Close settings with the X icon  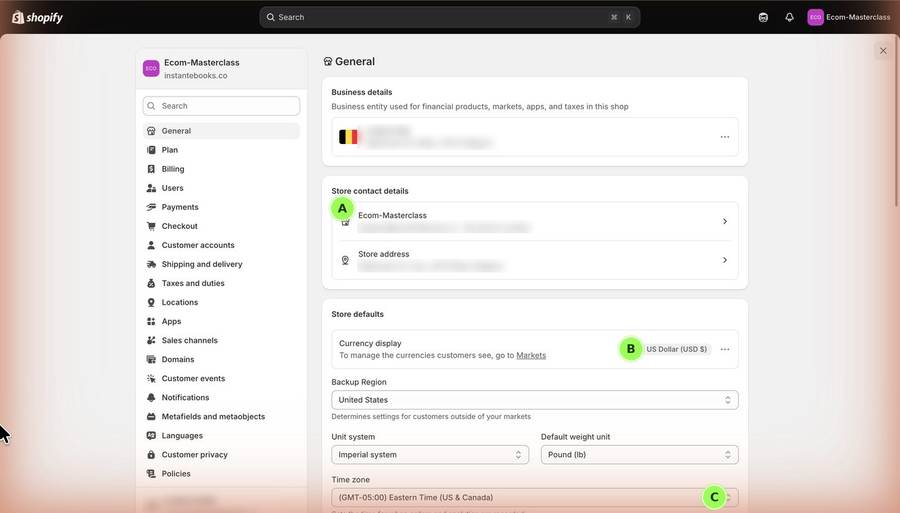[883, 50]
